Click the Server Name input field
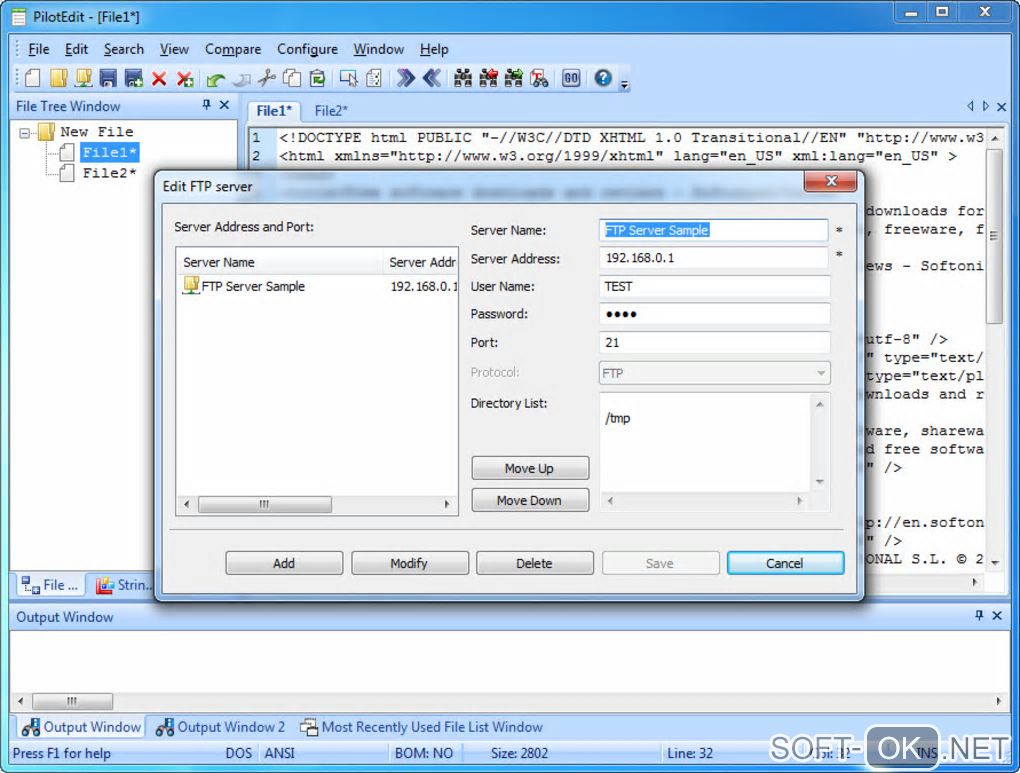 [x=714, y=230]
